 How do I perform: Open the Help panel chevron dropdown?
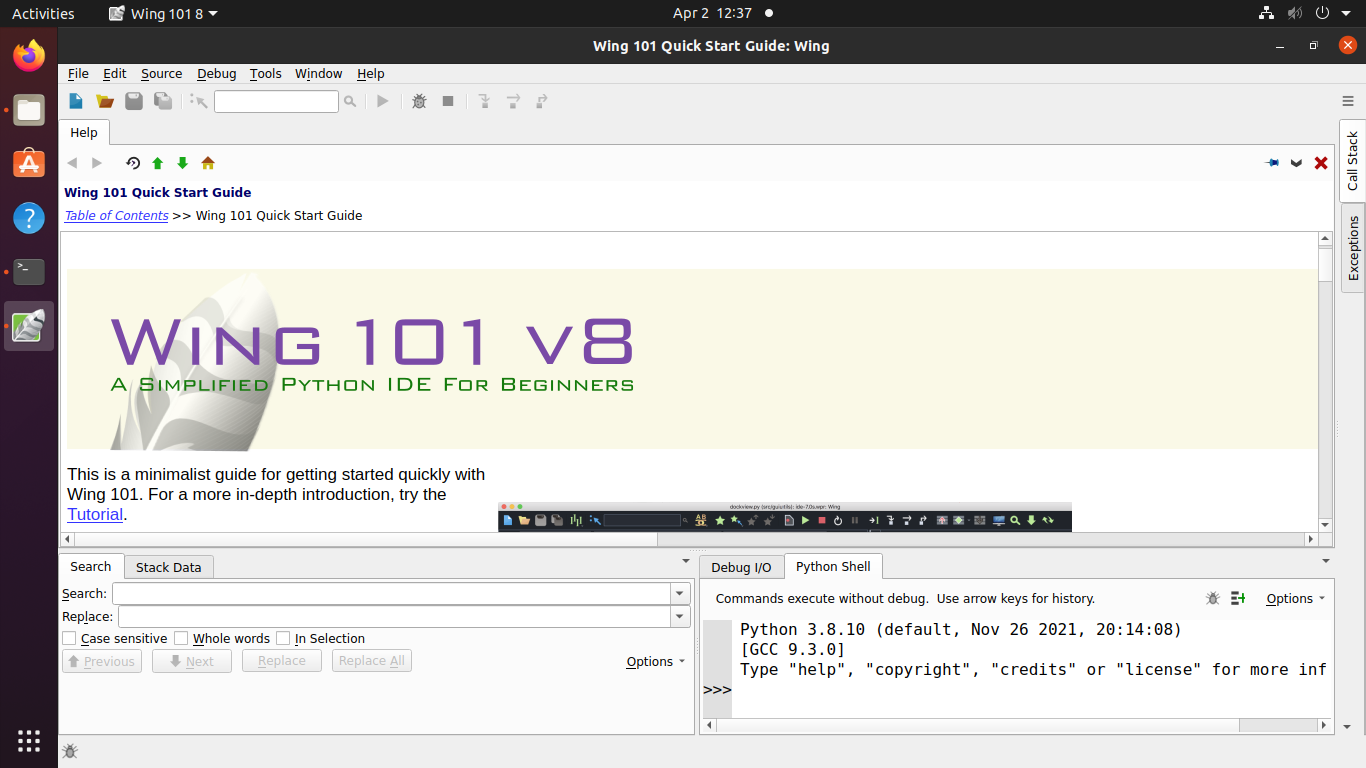pyautogui.click(x=1297, y=163)
